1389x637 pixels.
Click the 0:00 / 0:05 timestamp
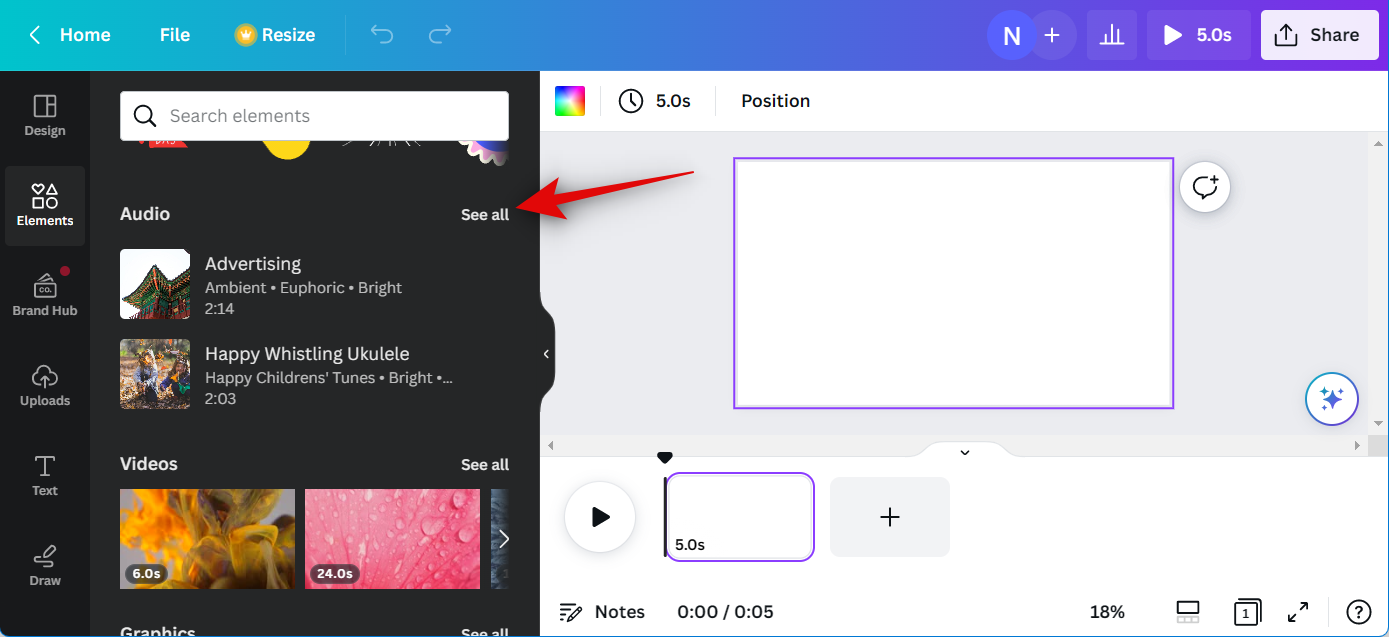[x=725, y=612]
